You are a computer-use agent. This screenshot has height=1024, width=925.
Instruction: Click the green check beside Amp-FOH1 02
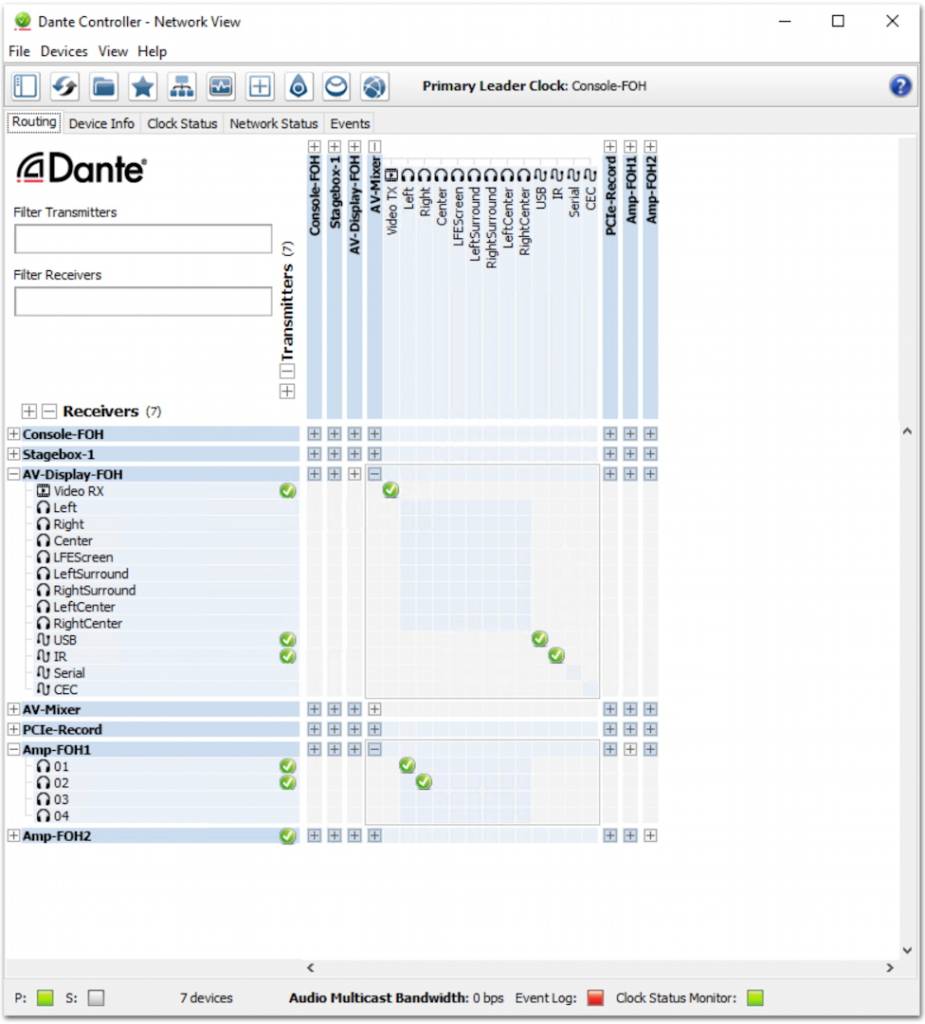[287, 782]
